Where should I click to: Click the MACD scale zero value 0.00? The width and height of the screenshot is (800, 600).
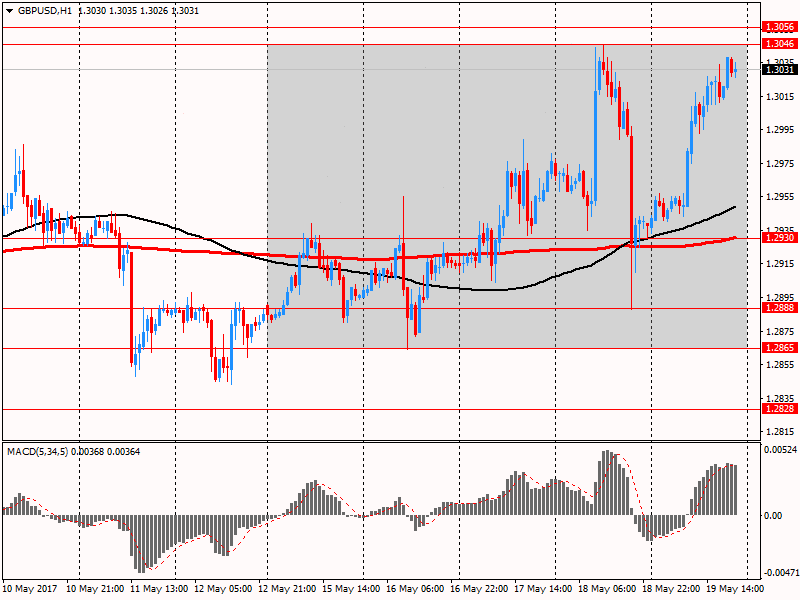point(773,516)
